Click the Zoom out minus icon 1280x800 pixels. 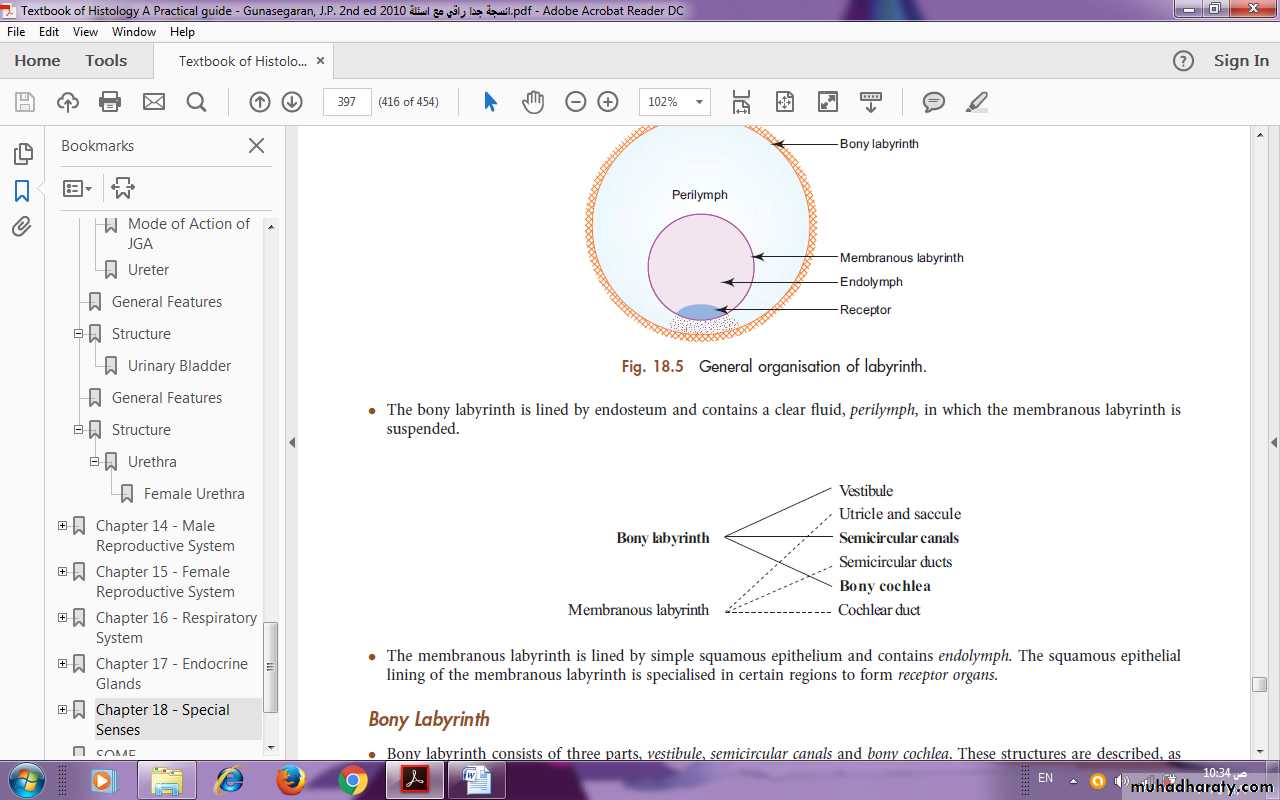pos(575,101)
